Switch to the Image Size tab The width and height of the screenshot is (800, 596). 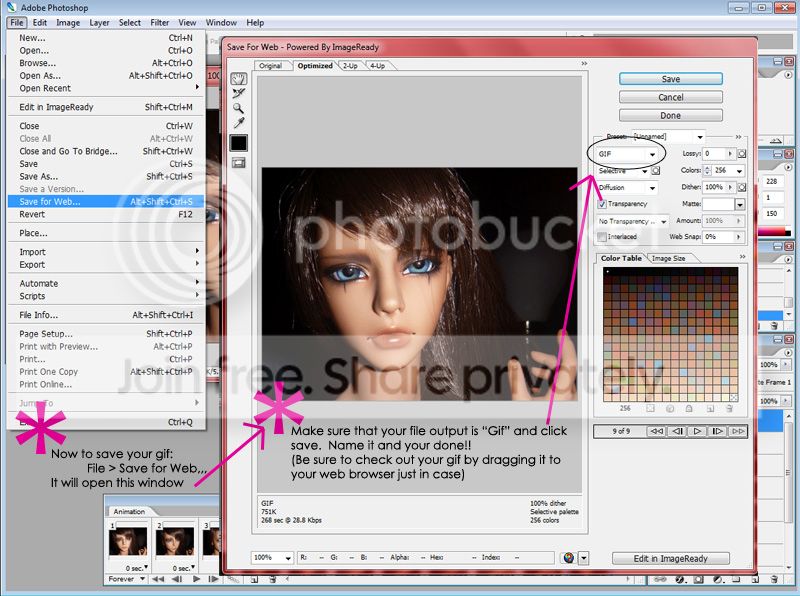coord(668,259)
